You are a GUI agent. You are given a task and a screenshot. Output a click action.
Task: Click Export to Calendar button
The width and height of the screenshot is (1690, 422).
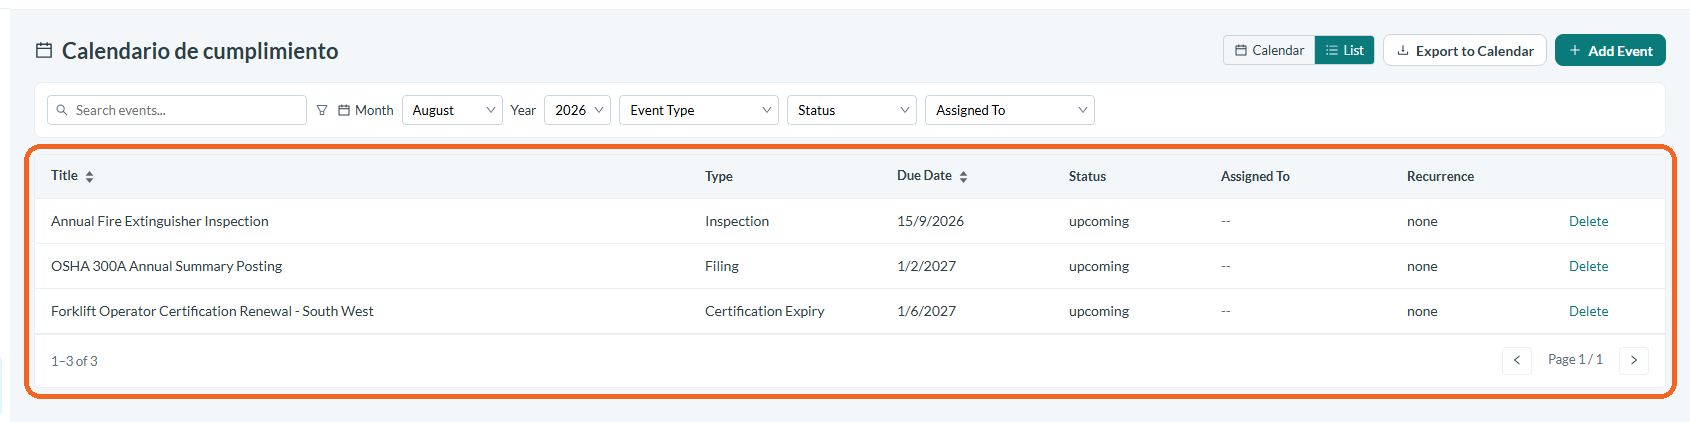[1465, 50]
